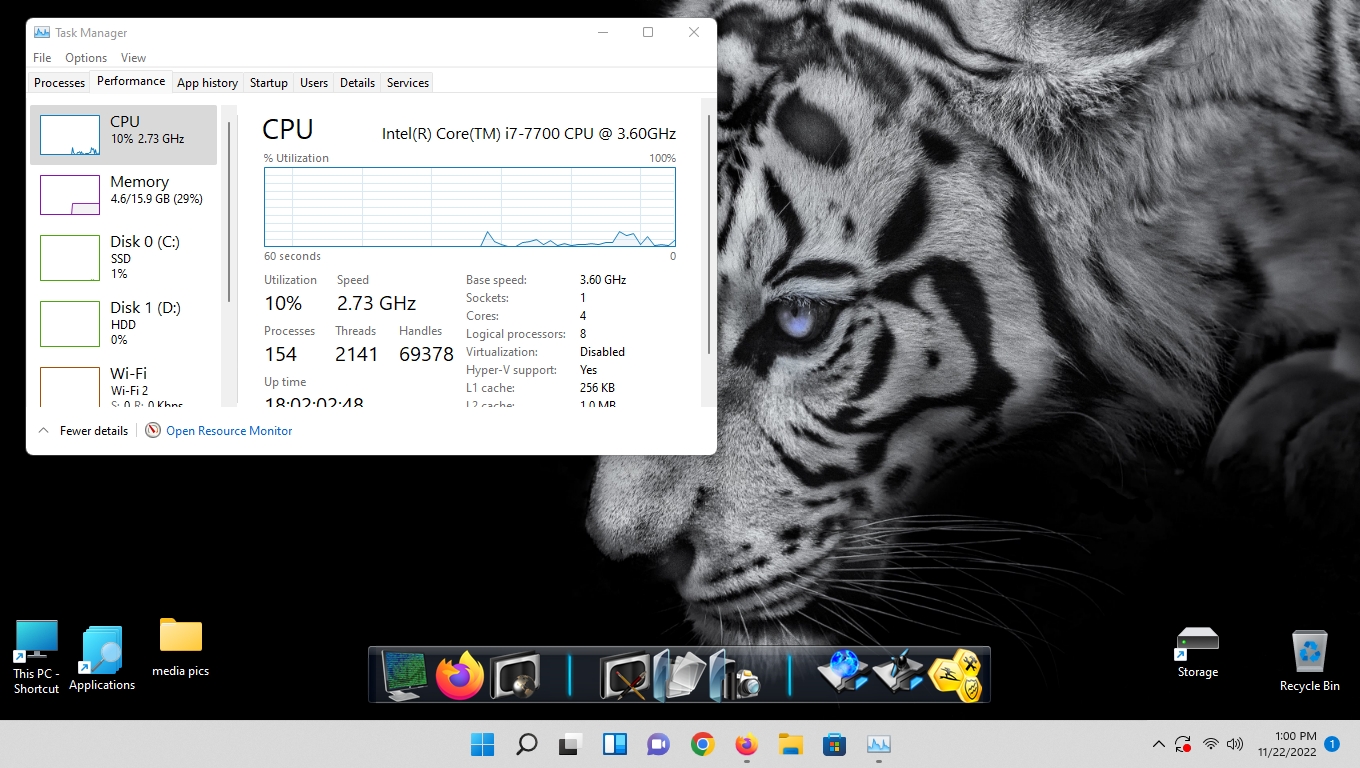Open Microsoft Store from the taskbar
The width and height of the screenshot is (1360, 768).
click(x=834, y=744)
